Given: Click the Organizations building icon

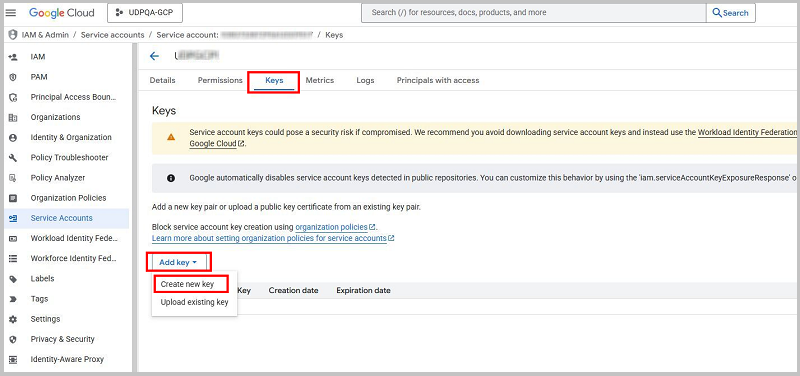Looking at the screenshot, I should click(13, 117).
